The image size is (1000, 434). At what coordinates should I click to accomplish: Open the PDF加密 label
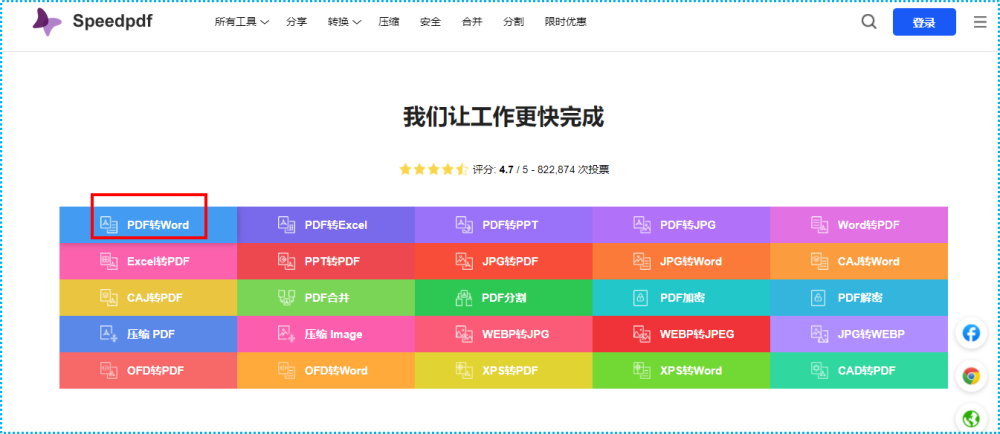(x=682, y=298)
